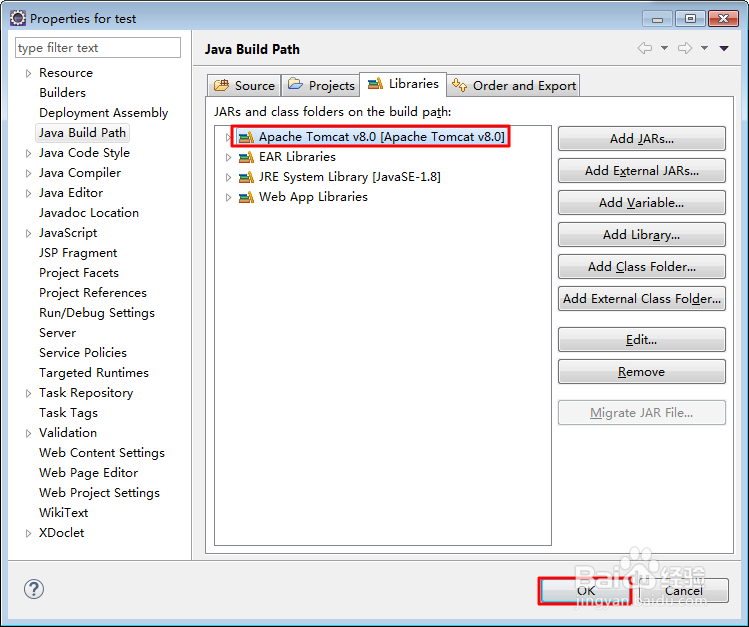Open Run/Debug Settings page
Screen dimensions: 749x627
tap(97, 313)
